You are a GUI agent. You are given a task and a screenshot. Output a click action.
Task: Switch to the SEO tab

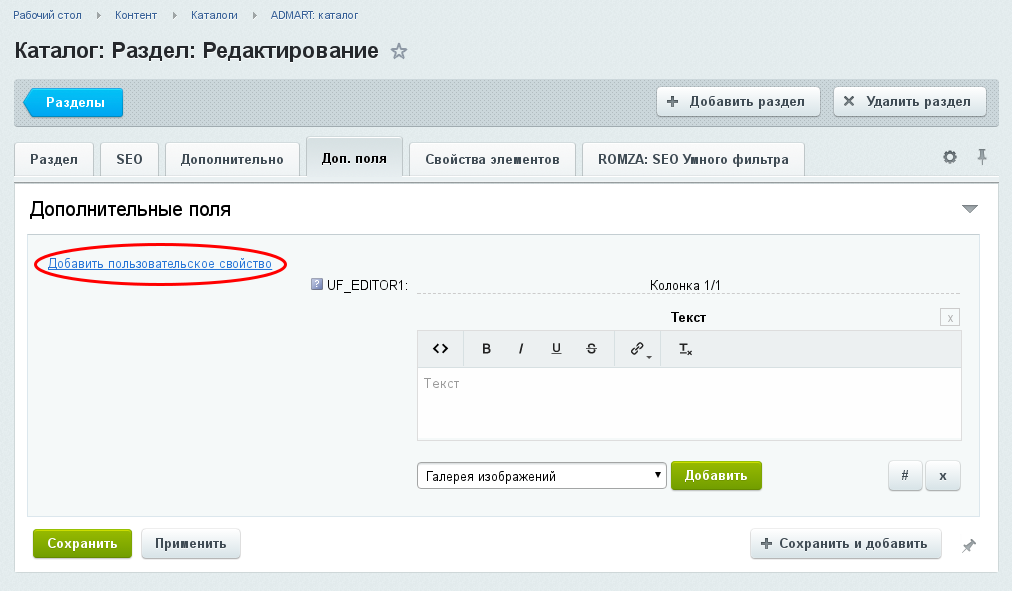(129, 159)
